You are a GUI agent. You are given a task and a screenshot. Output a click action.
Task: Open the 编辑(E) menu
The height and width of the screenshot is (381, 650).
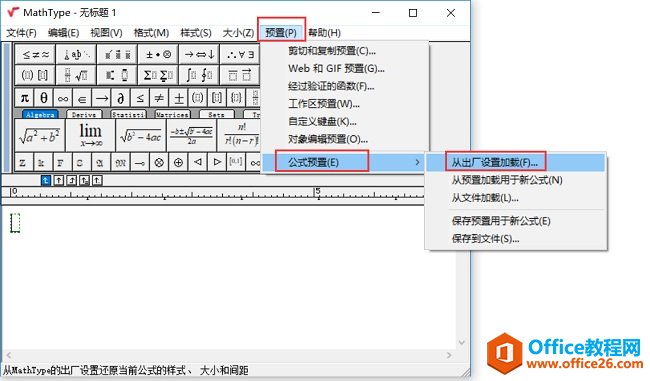tap(63, 33)
